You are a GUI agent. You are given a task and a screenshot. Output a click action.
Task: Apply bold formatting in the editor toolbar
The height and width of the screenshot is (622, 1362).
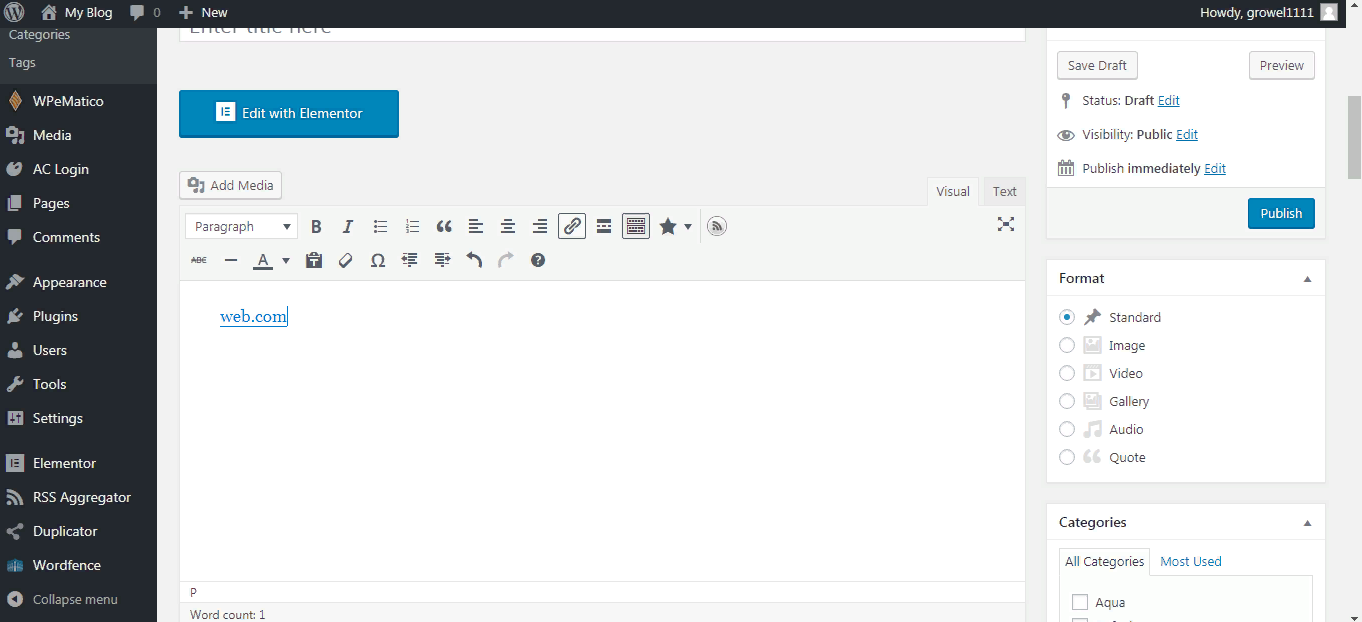click(x=316, y=227)
